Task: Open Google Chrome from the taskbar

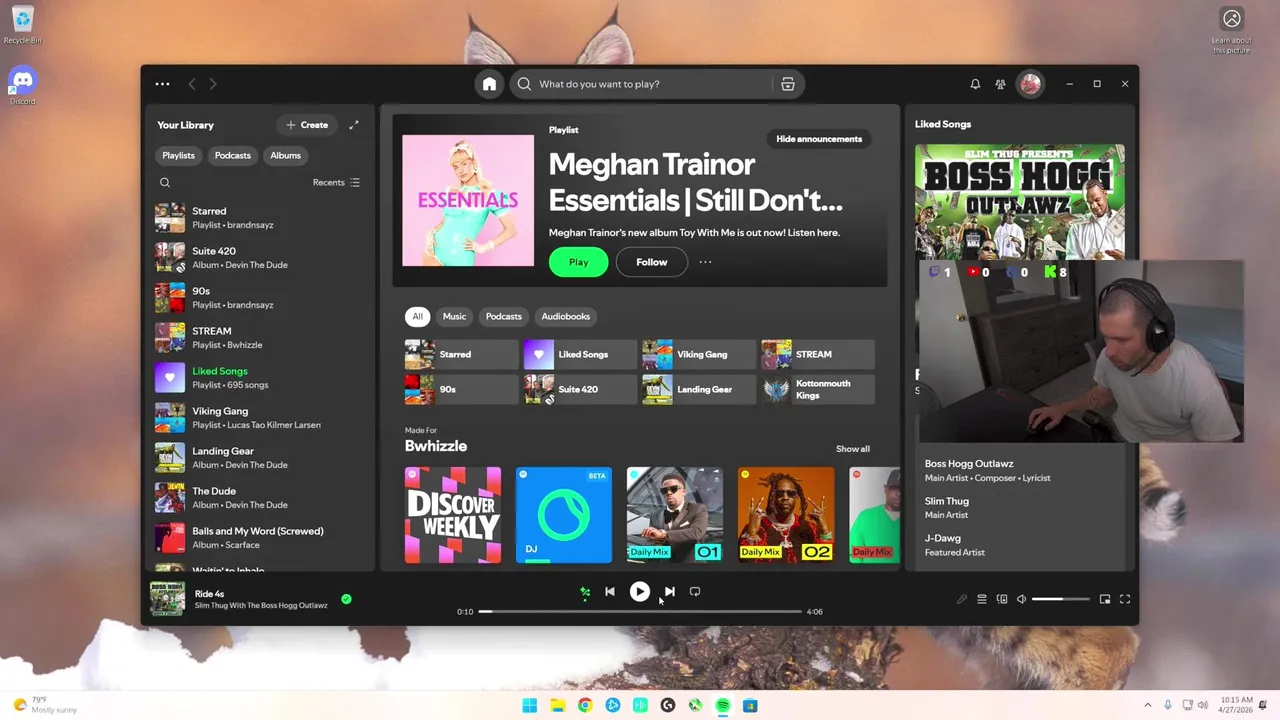Action: click(x=585, y=705)
